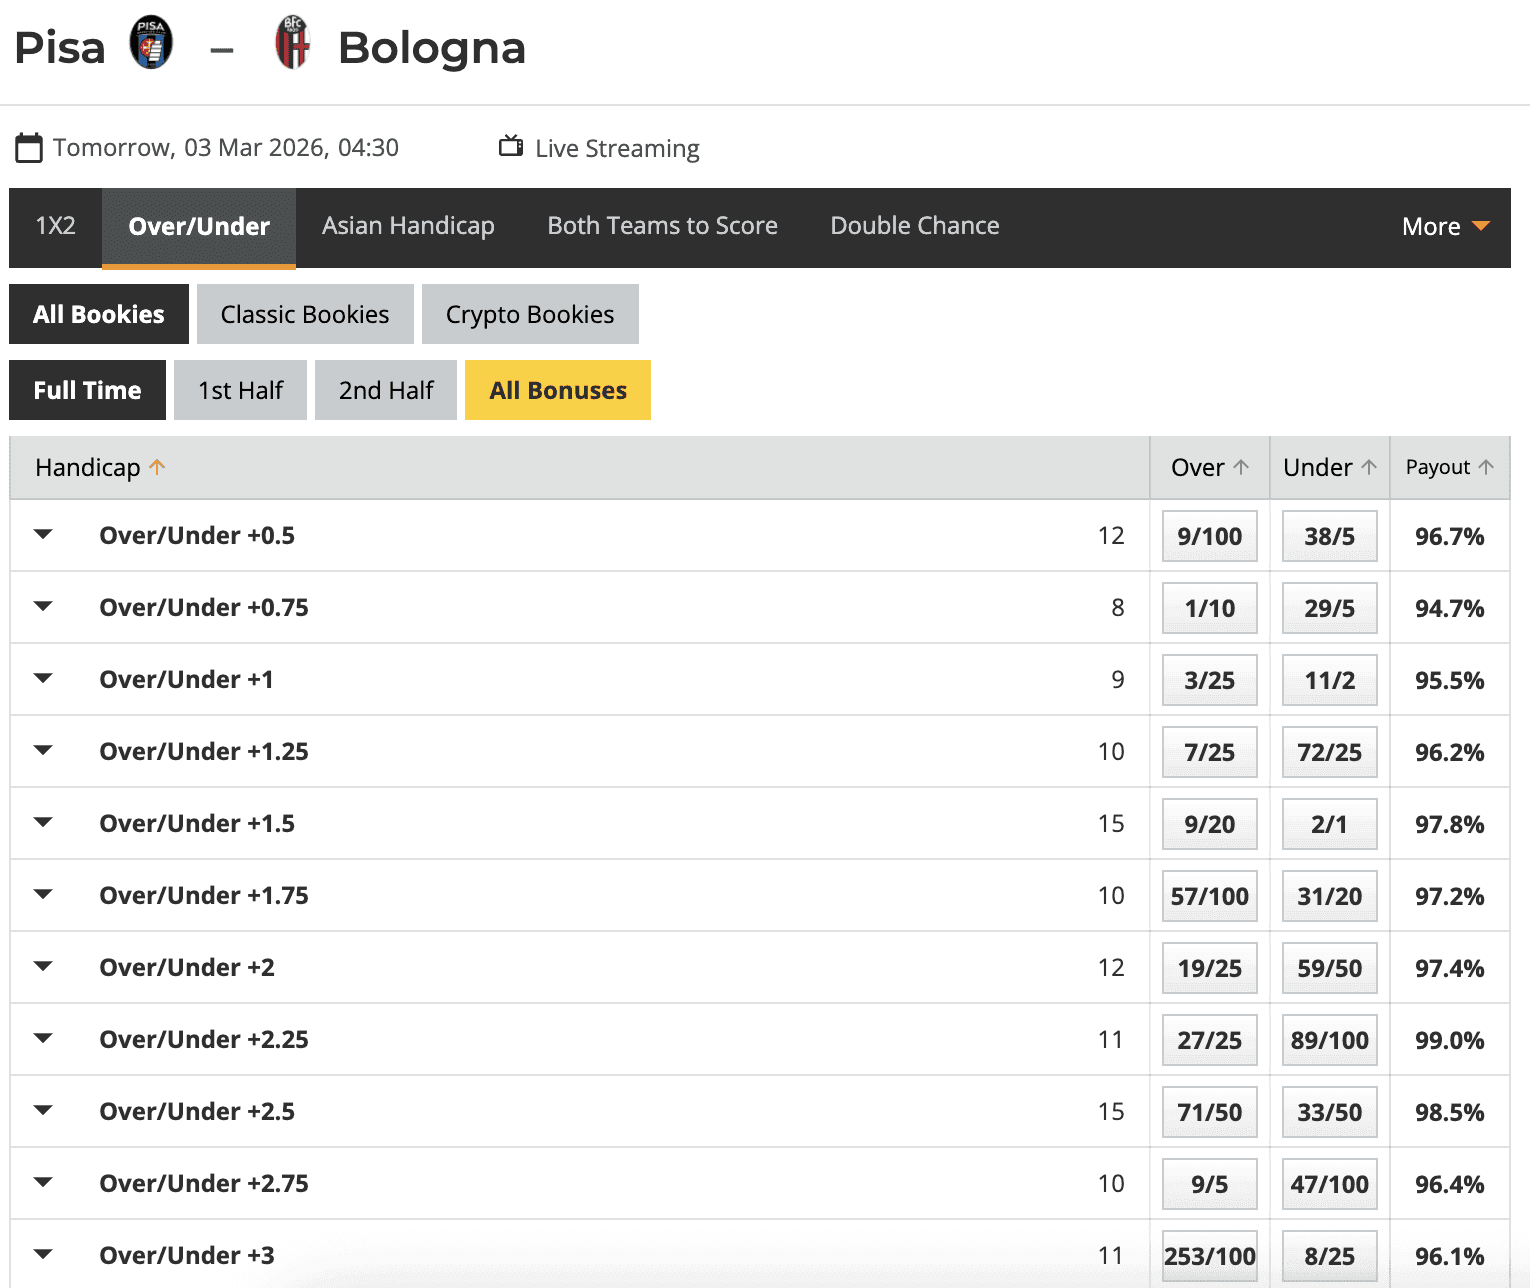Click the 2/1 Under odds for +1.5

tap(1329, 823)
